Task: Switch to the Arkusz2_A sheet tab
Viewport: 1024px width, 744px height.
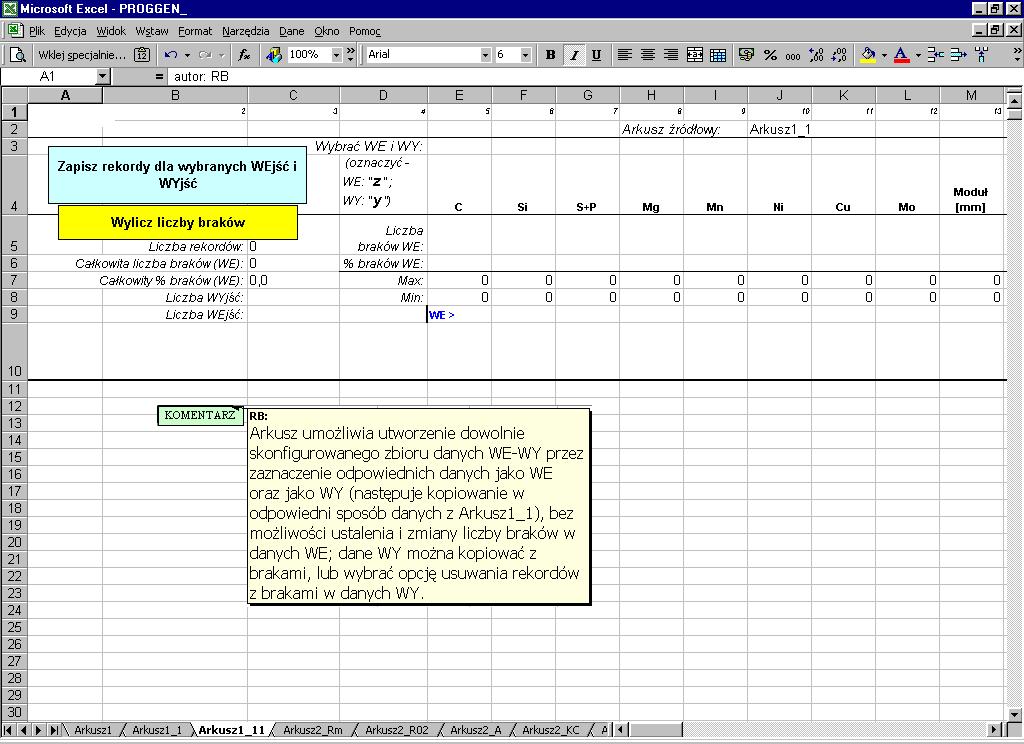Action: point(475,730)
